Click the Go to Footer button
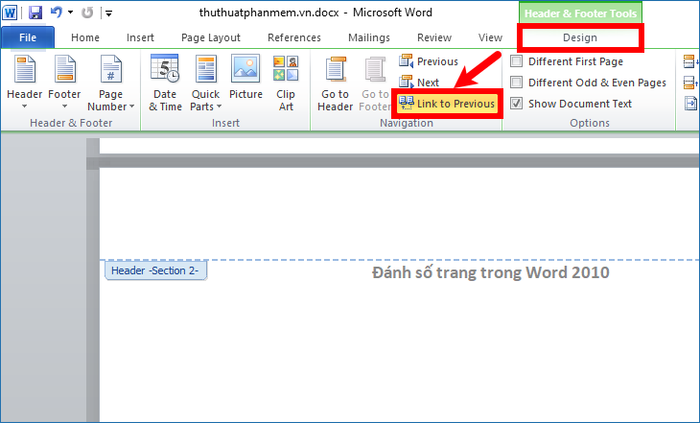 coord(375,83)
